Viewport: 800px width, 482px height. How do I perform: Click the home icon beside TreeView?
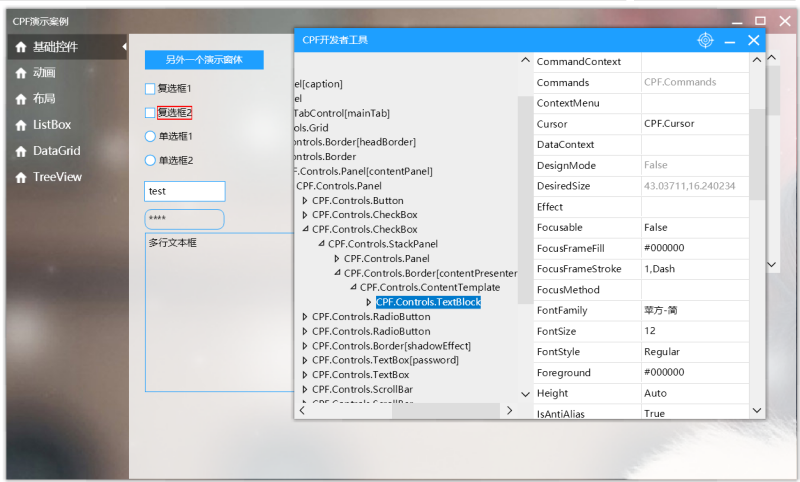pyautogui.click(x=21, y=177)
